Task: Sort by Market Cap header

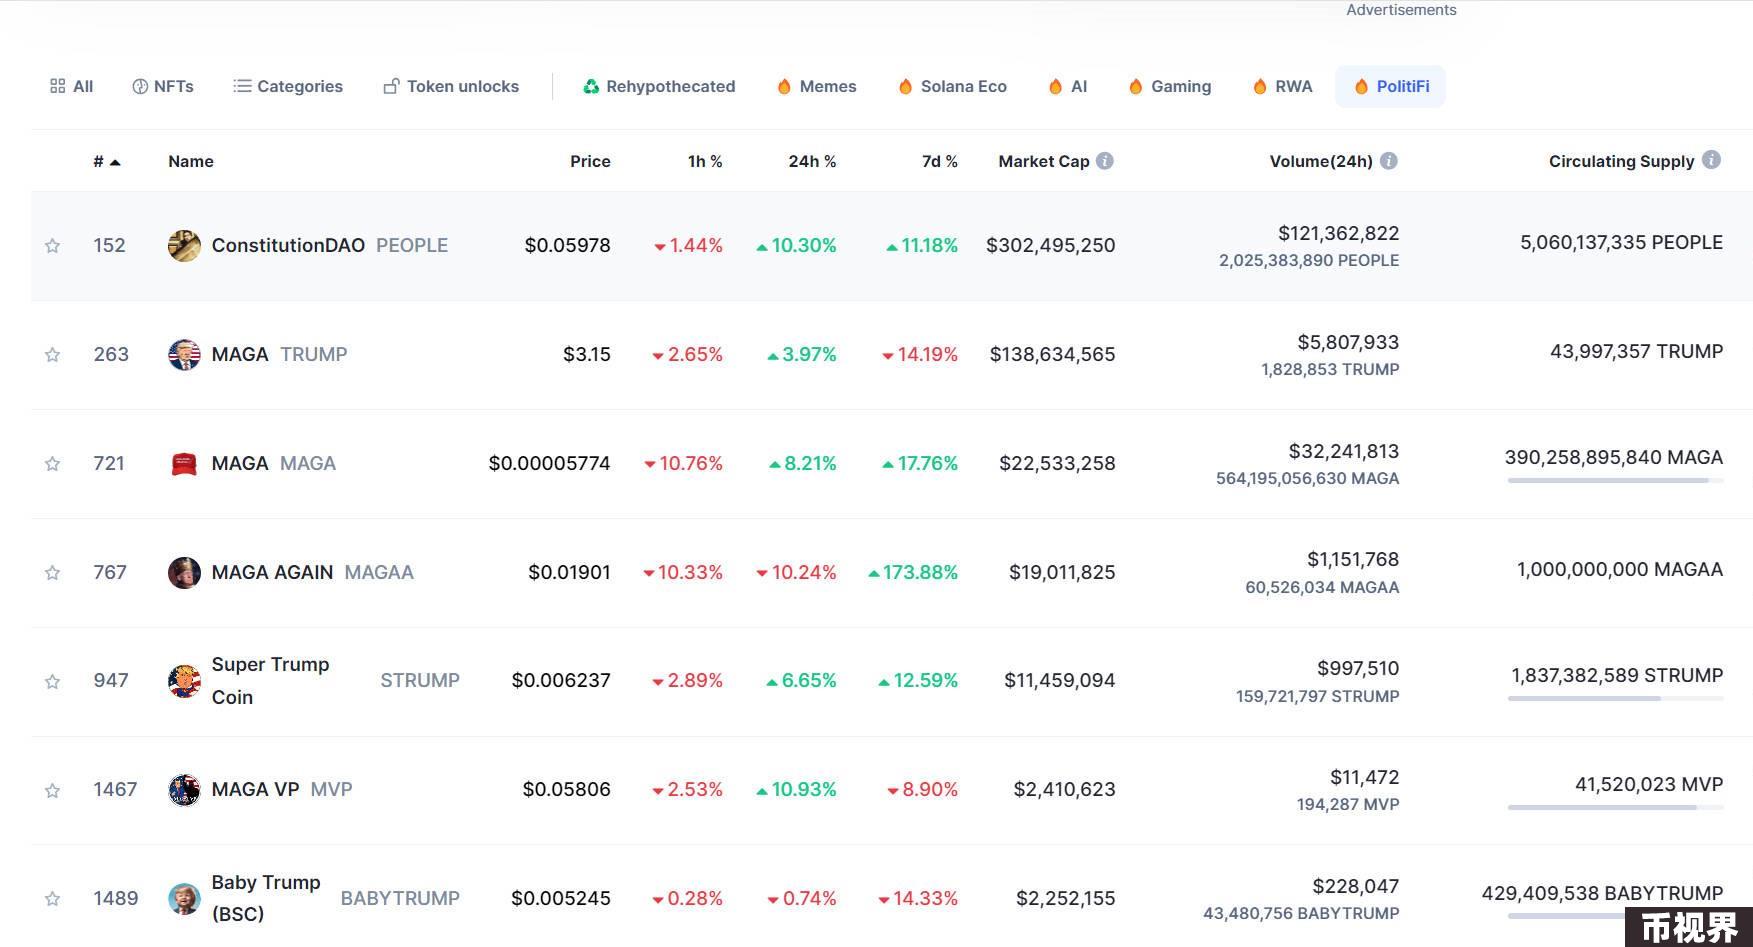Action: pos(1043,162)
